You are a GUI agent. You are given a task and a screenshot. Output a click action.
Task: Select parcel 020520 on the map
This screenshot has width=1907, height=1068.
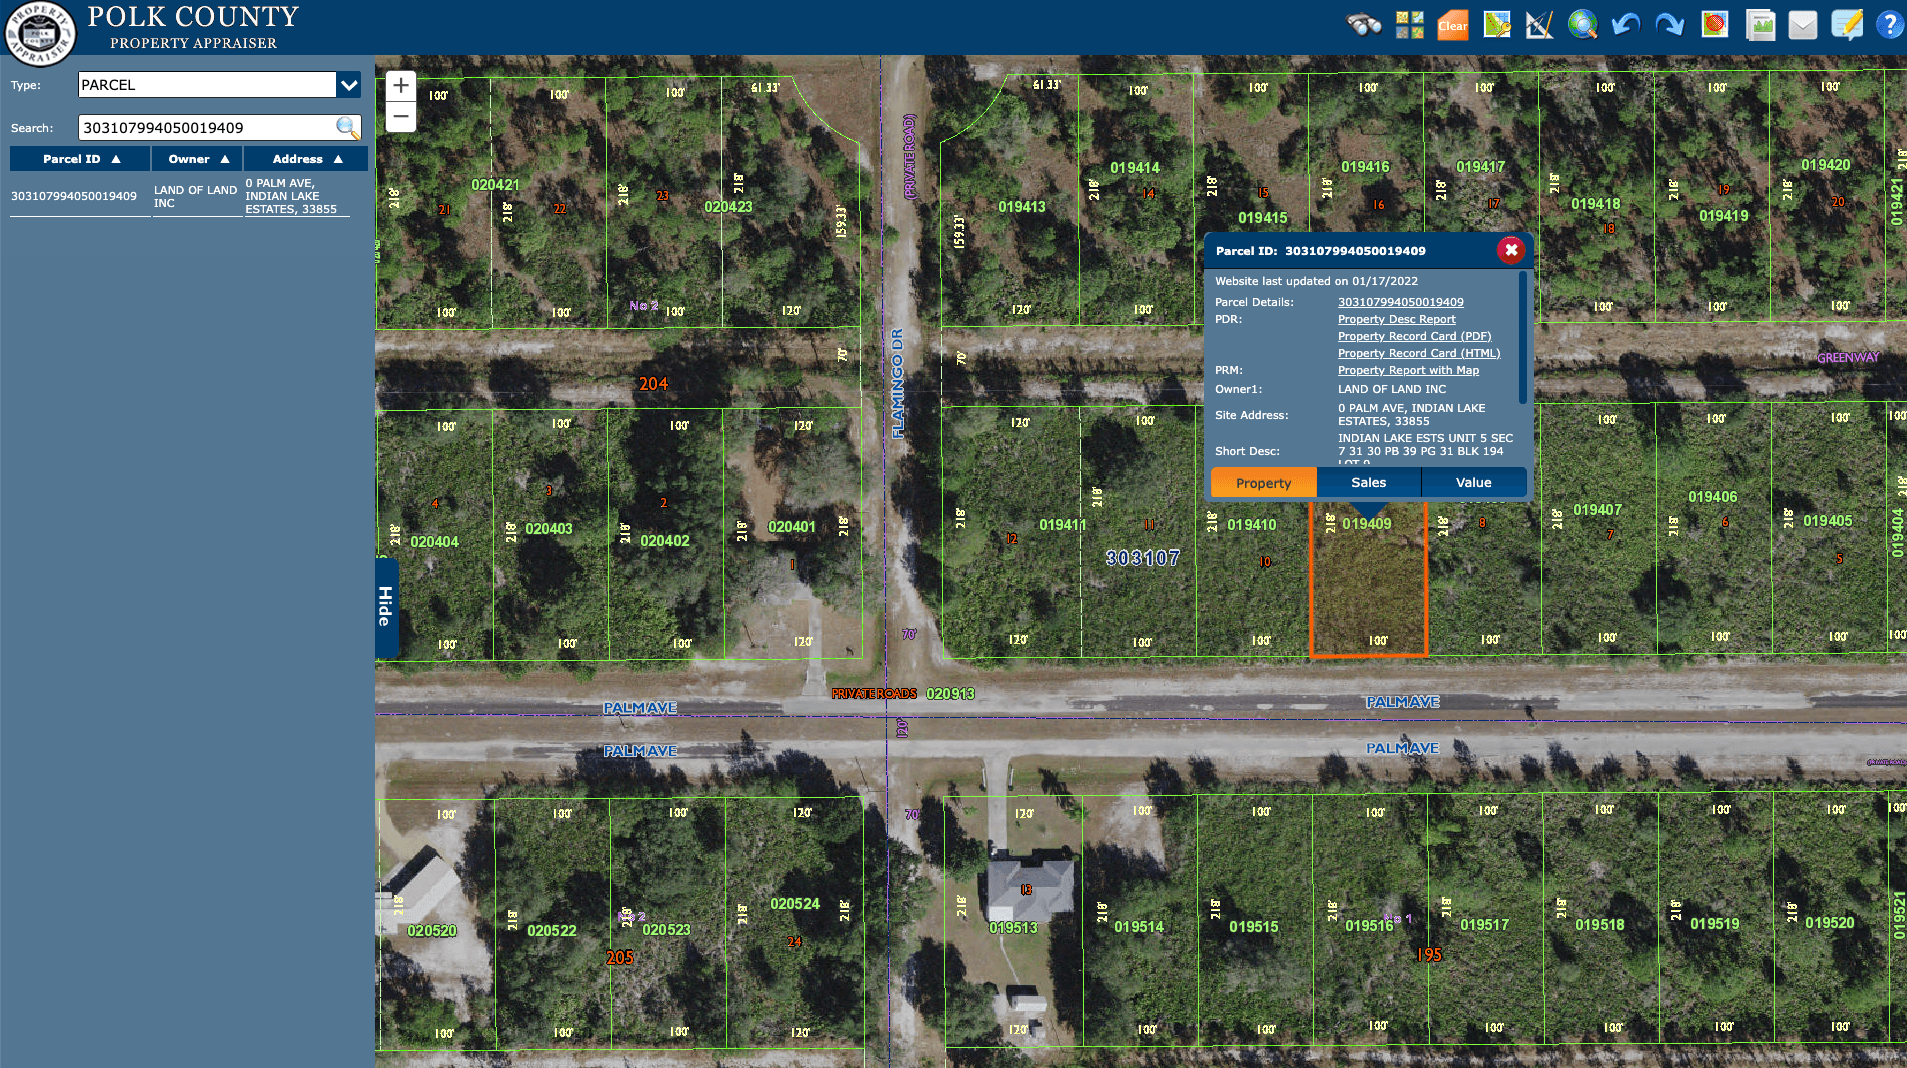[x=431, y=931]
